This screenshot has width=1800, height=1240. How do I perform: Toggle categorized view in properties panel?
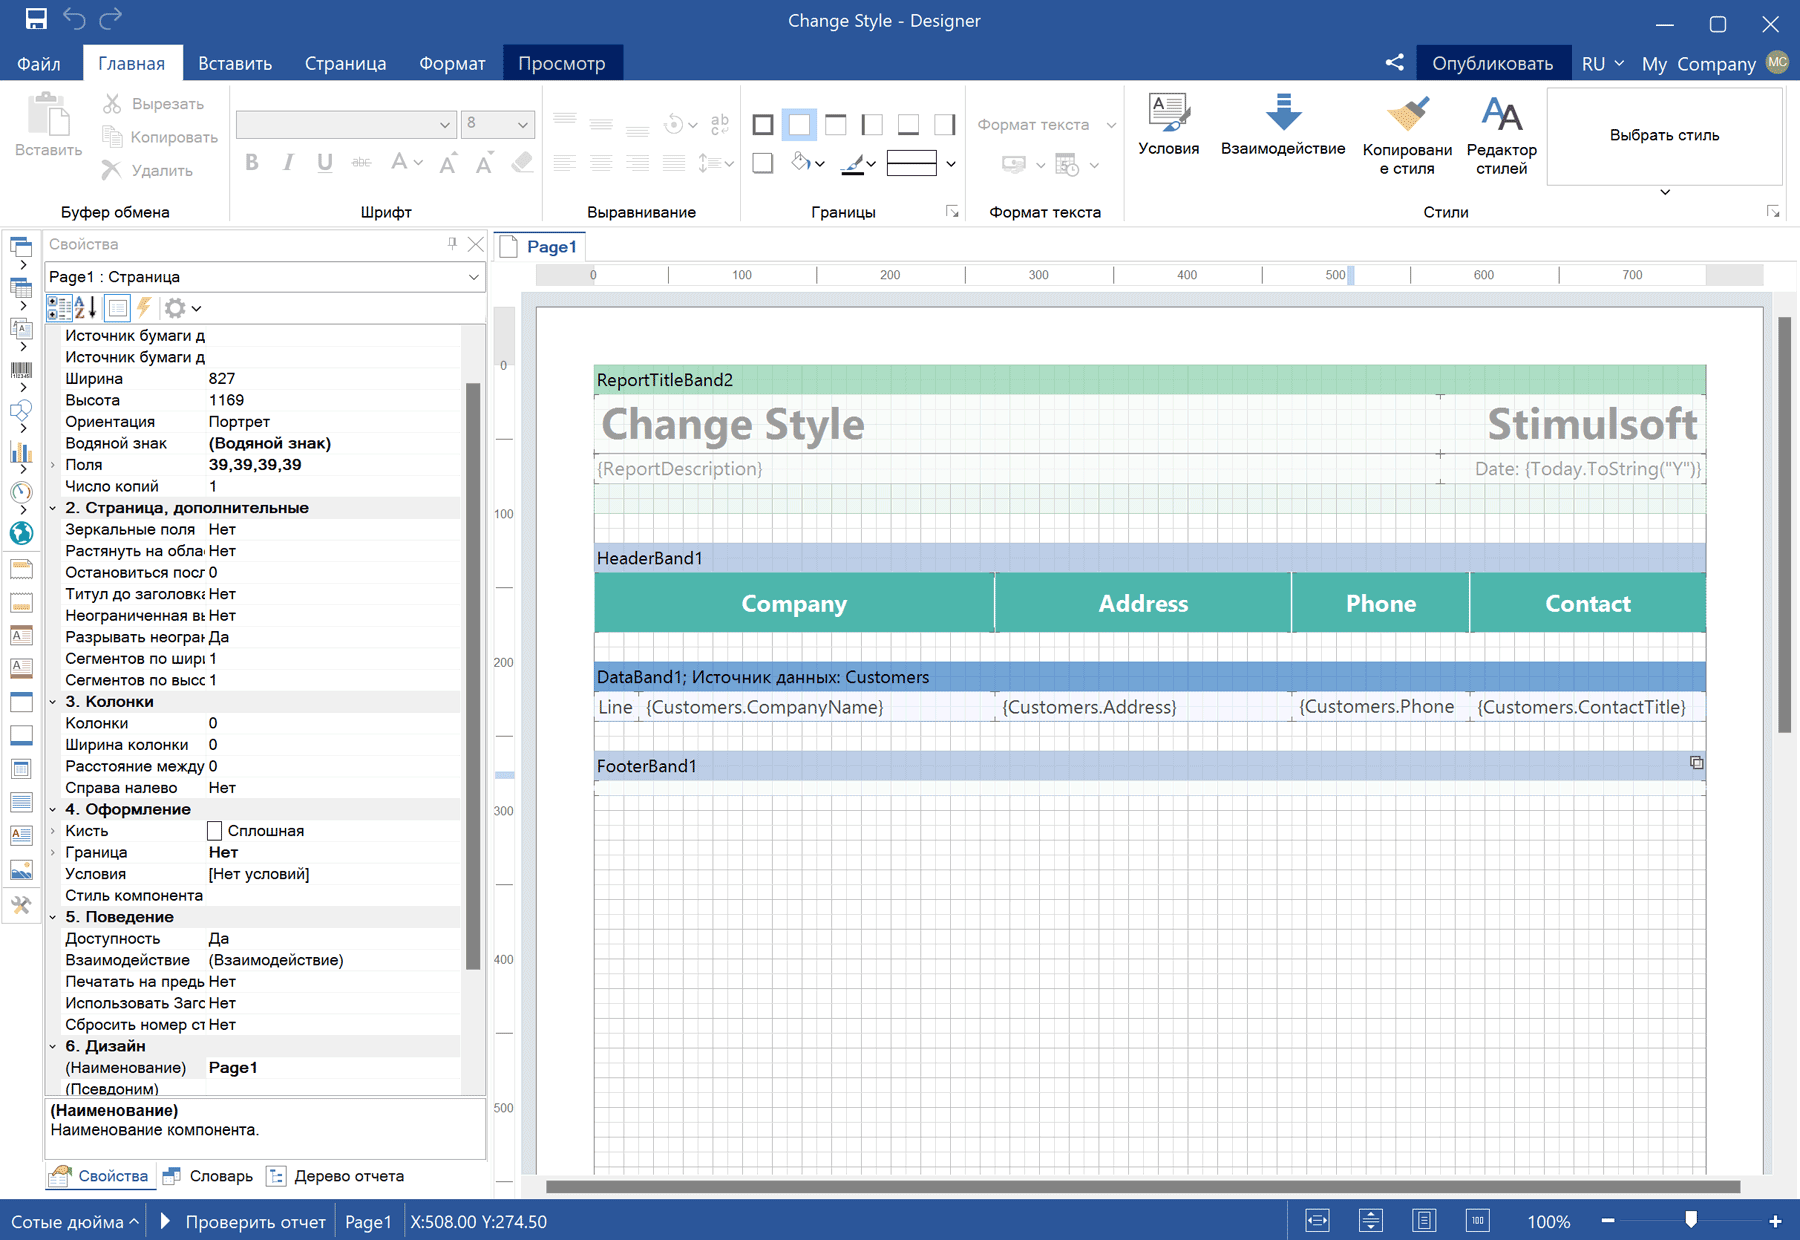click(59, 308)
